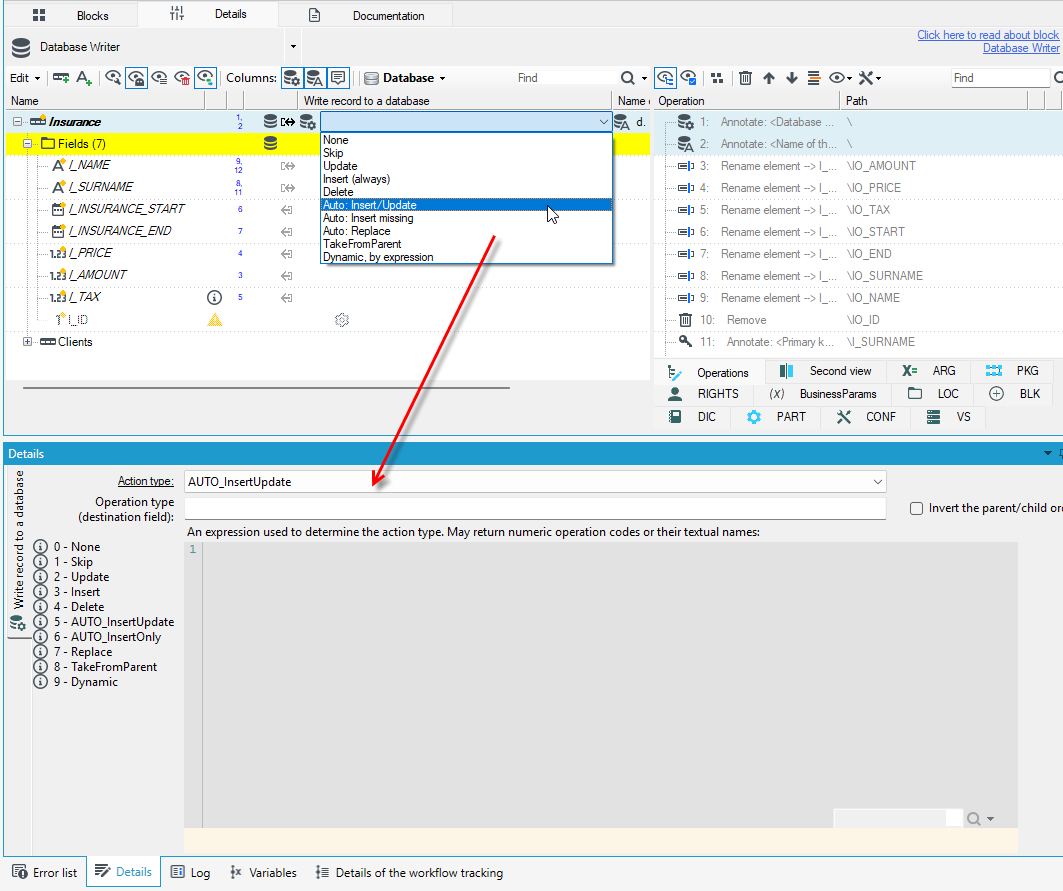Move operation up with the up arrow

[x=769, y=78]
